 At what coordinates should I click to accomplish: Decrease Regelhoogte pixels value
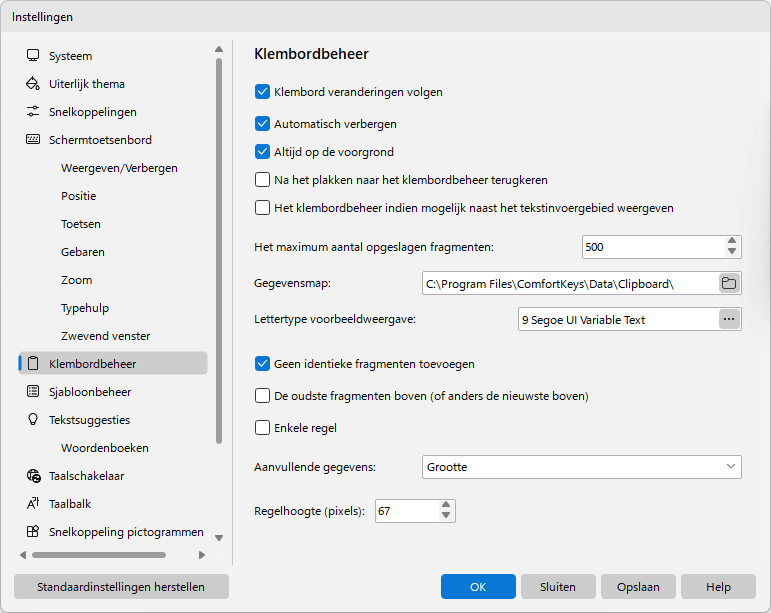445,516
